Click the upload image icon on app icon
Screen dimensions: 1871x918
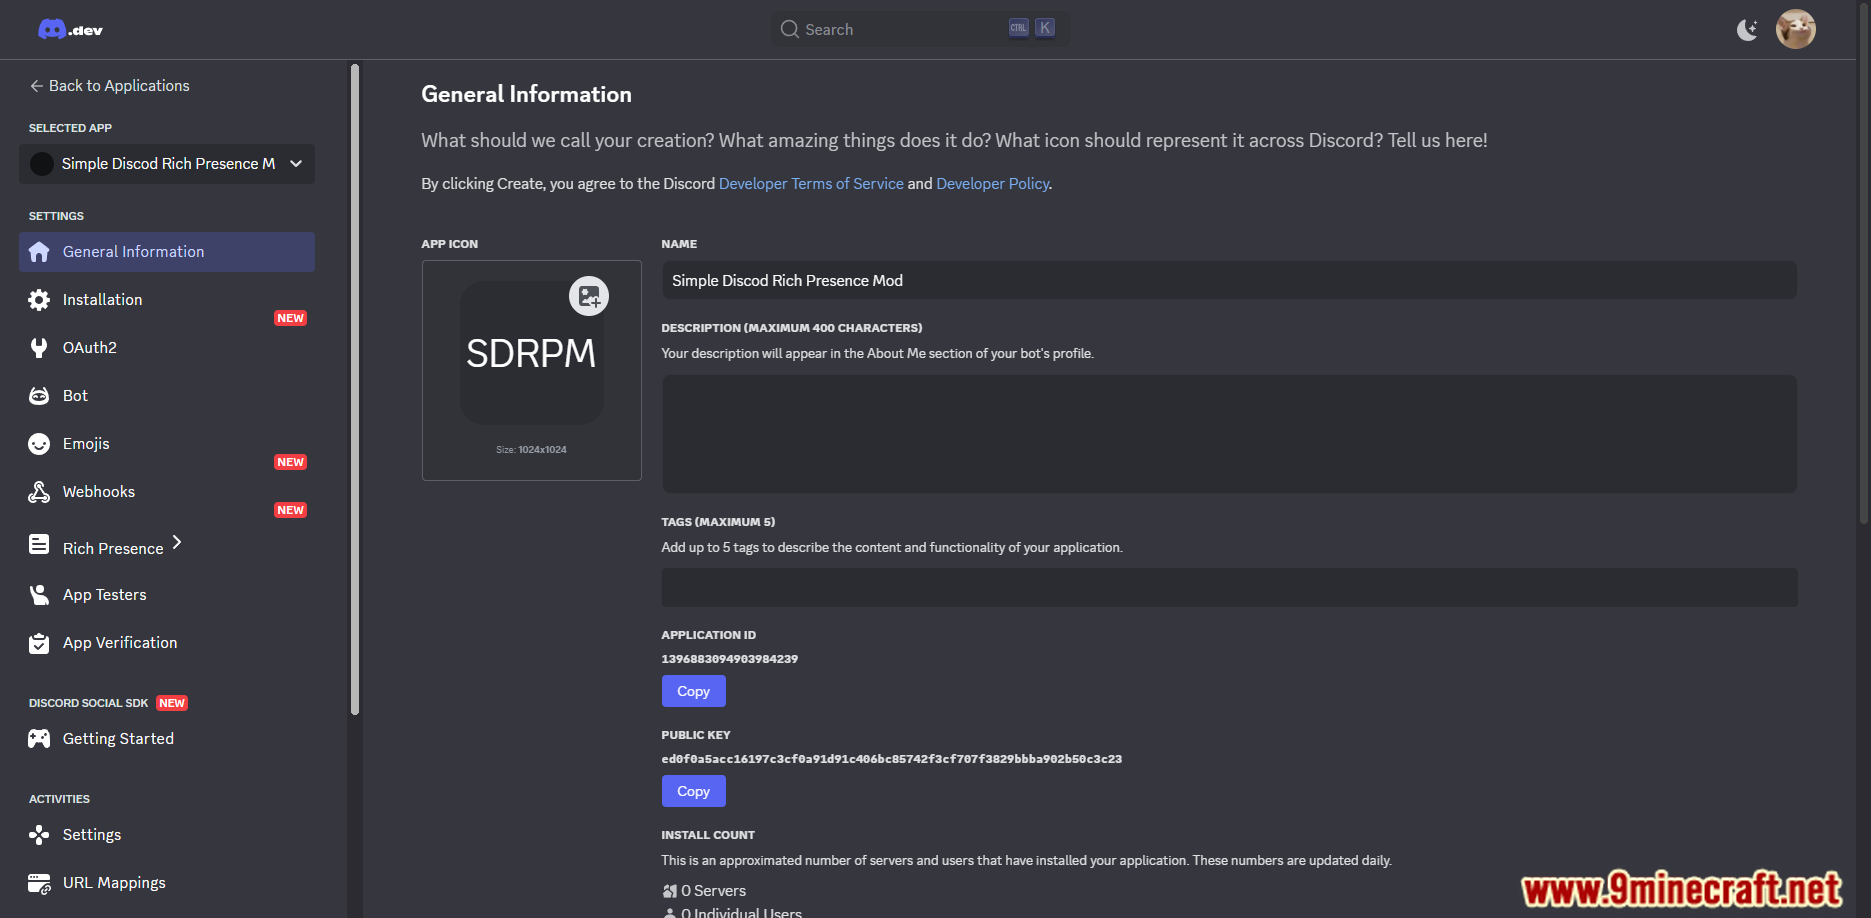[589, 296]
